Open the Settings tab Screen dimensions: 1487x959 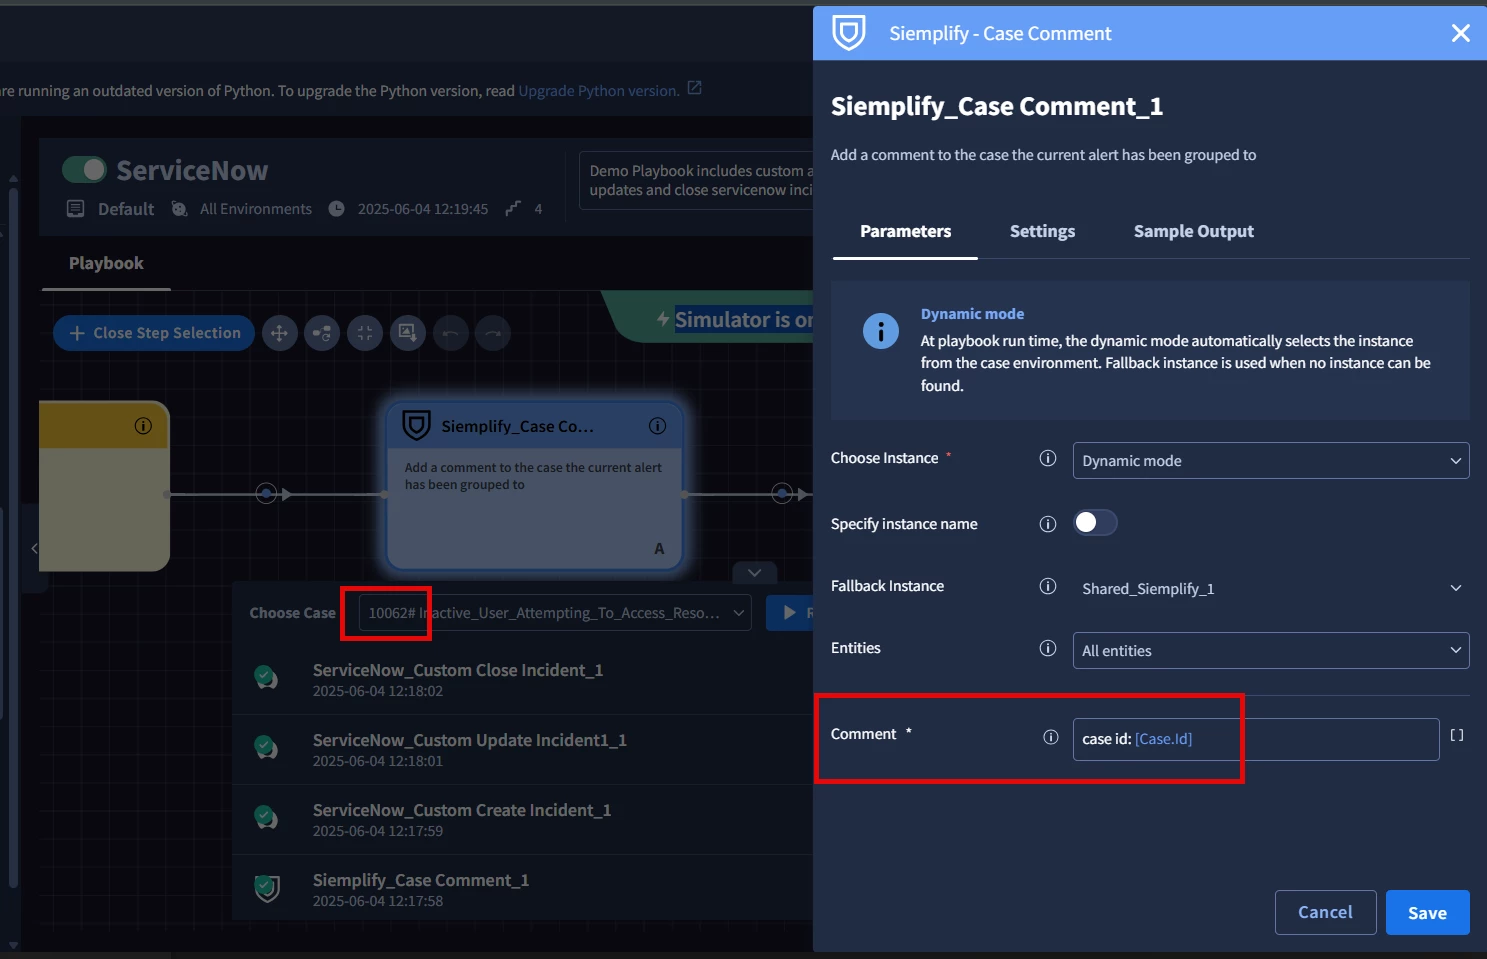coord(1042,231)
